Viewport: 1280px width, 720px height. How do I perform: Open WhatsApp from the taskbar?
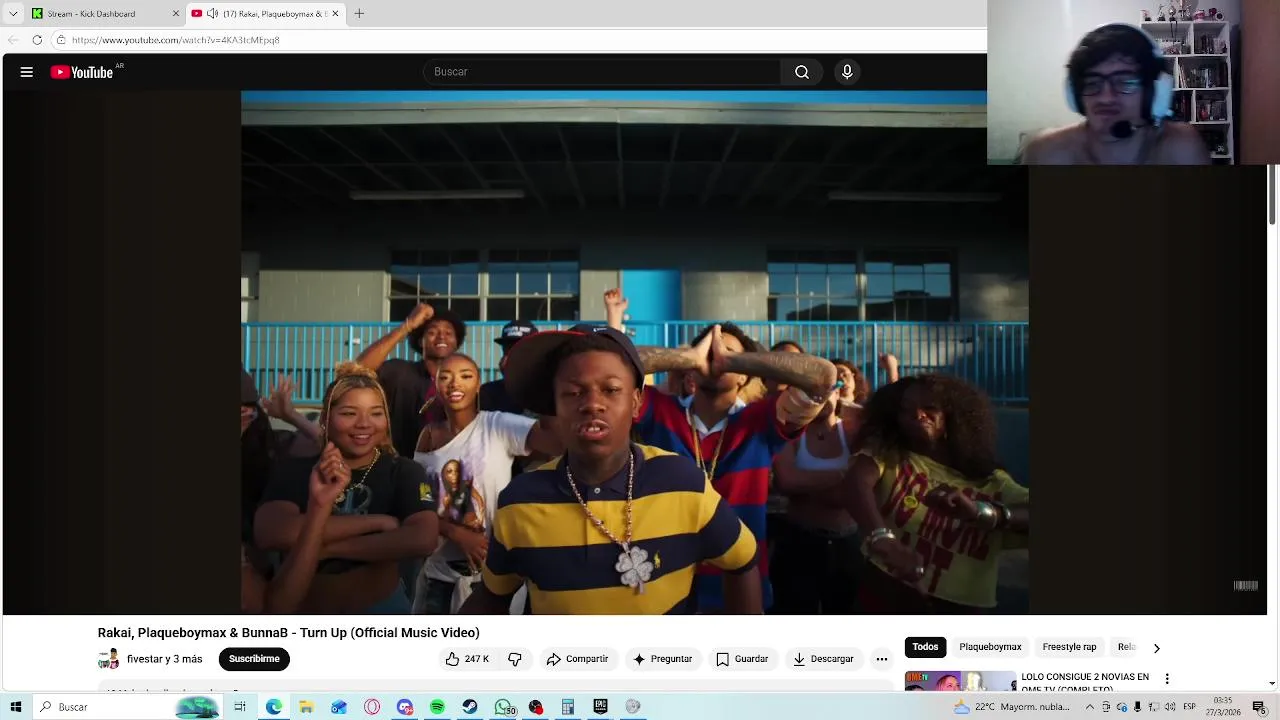pos(503,707)
